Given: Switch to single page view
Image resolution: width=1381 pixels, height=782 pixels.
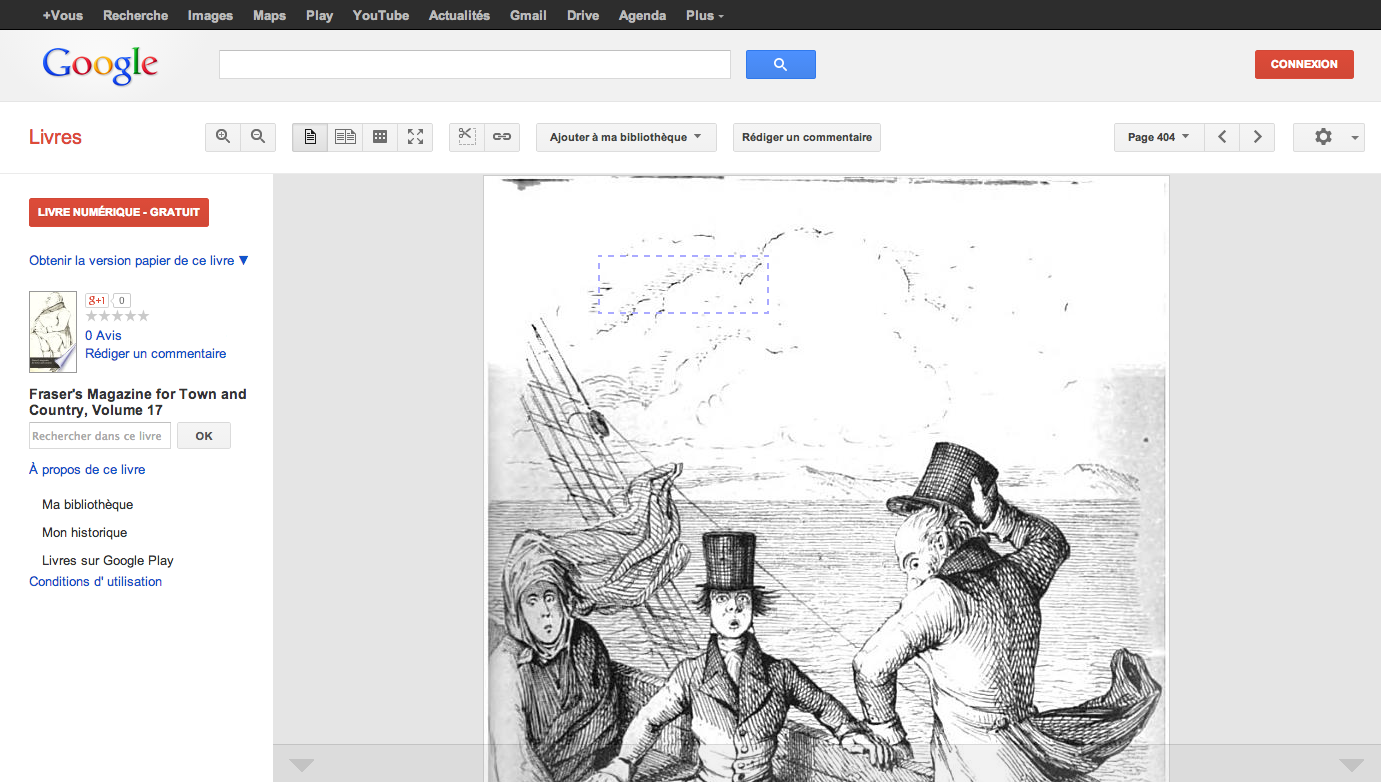Looking at the screenshot, I should point(310,137).
